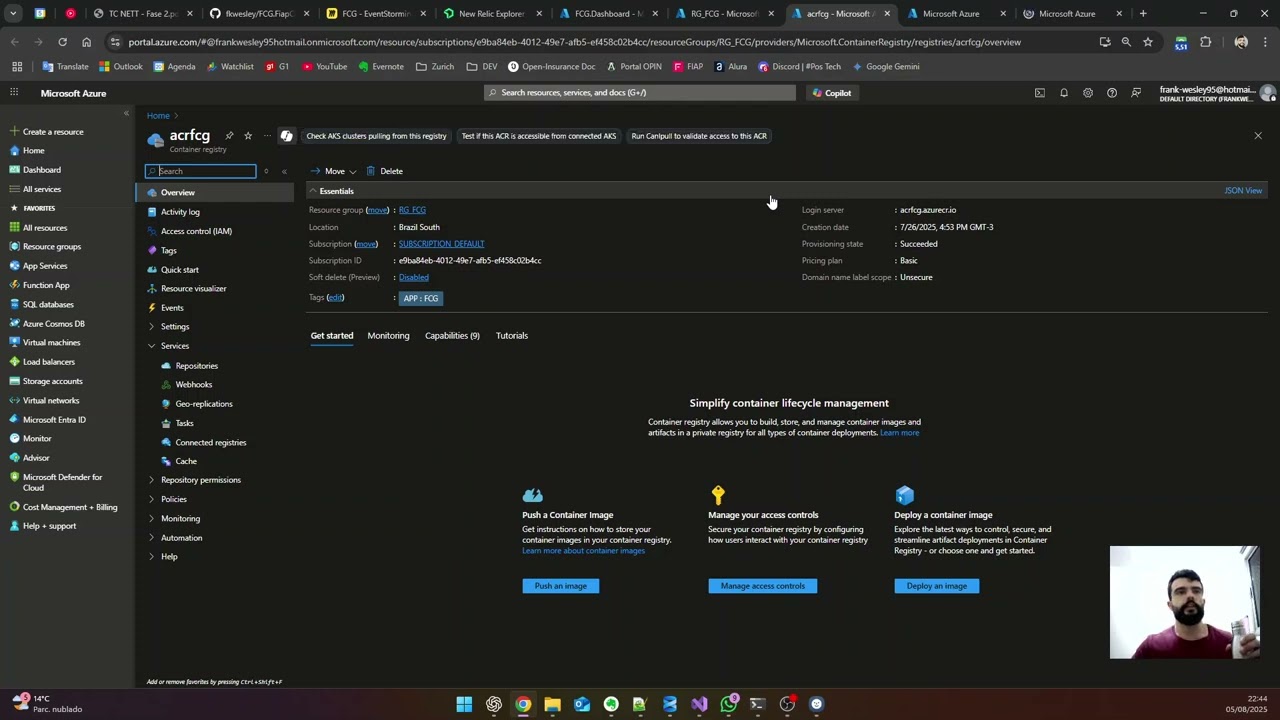Click Create a resource plus icon

[x=14, y=132]
